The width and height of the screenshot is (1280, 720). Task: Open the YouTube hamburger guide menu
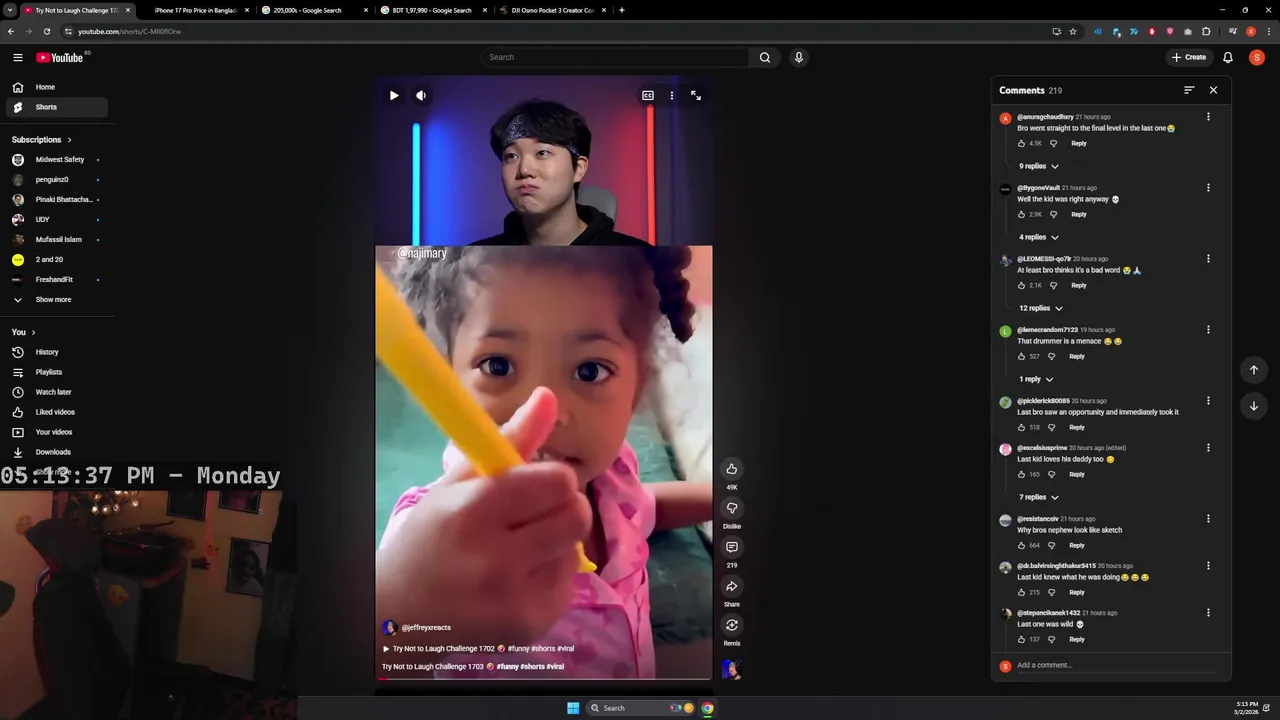(x=18, y=57)
